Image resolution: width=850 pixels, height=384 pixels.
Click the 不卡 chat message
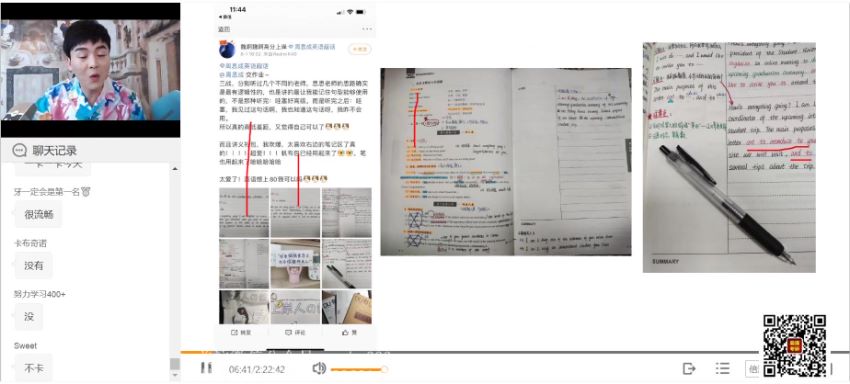pyautogui.click(x=34, y=368)
